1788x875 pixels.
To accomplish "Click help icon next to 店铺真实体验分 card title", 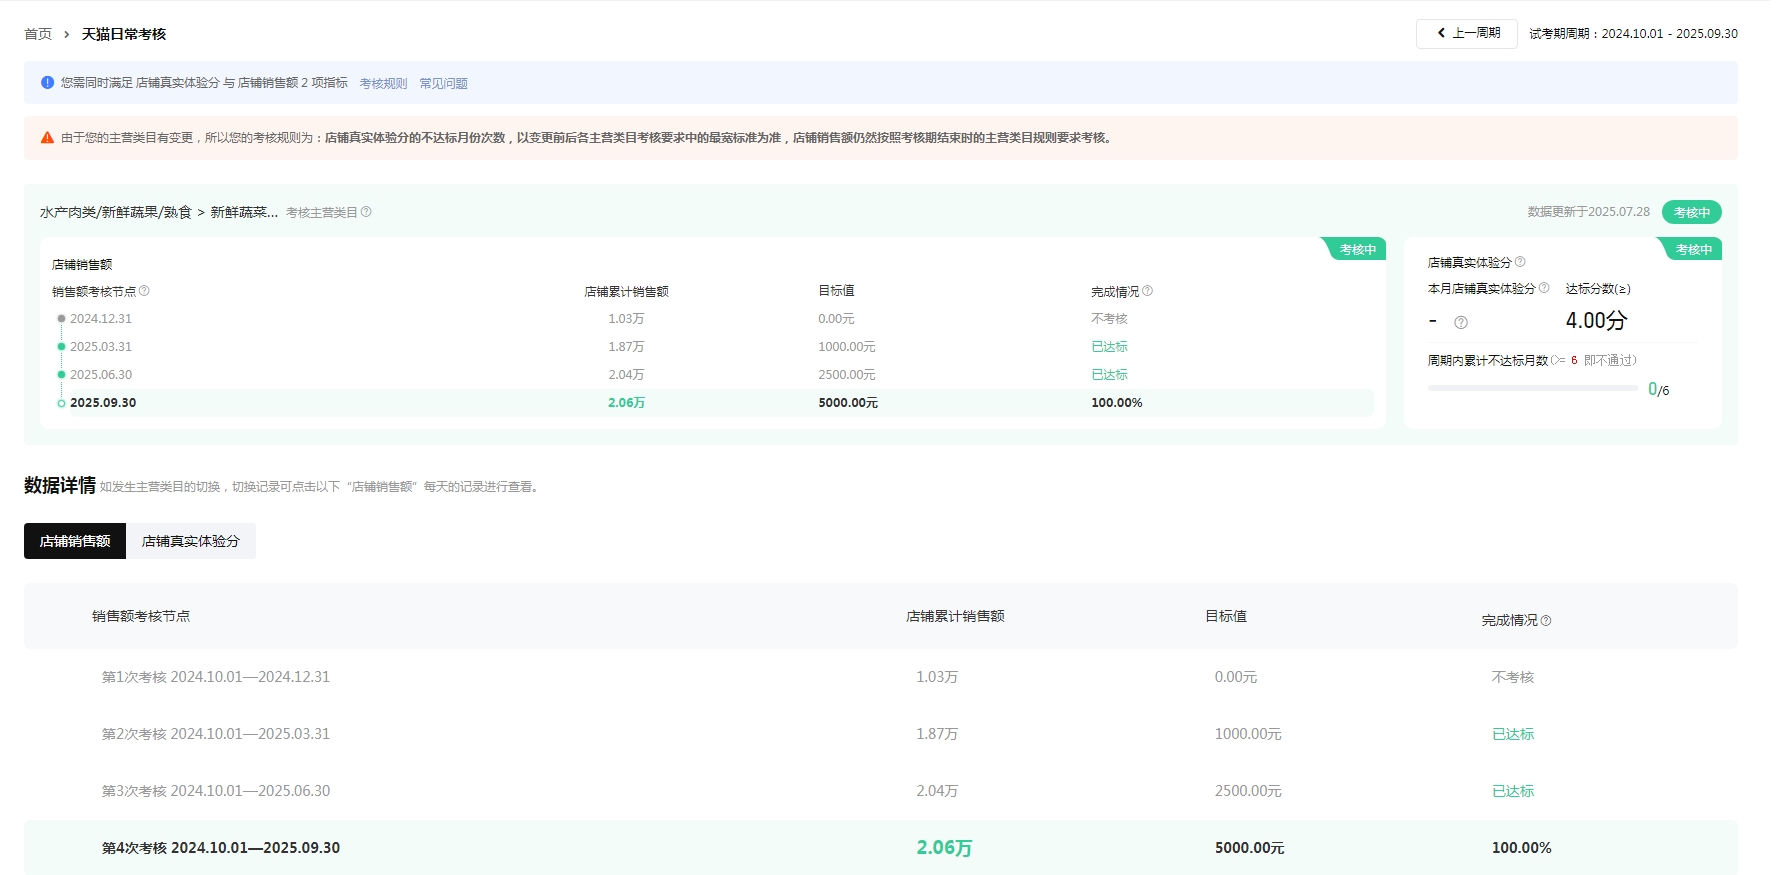I will click(1520, 262).
